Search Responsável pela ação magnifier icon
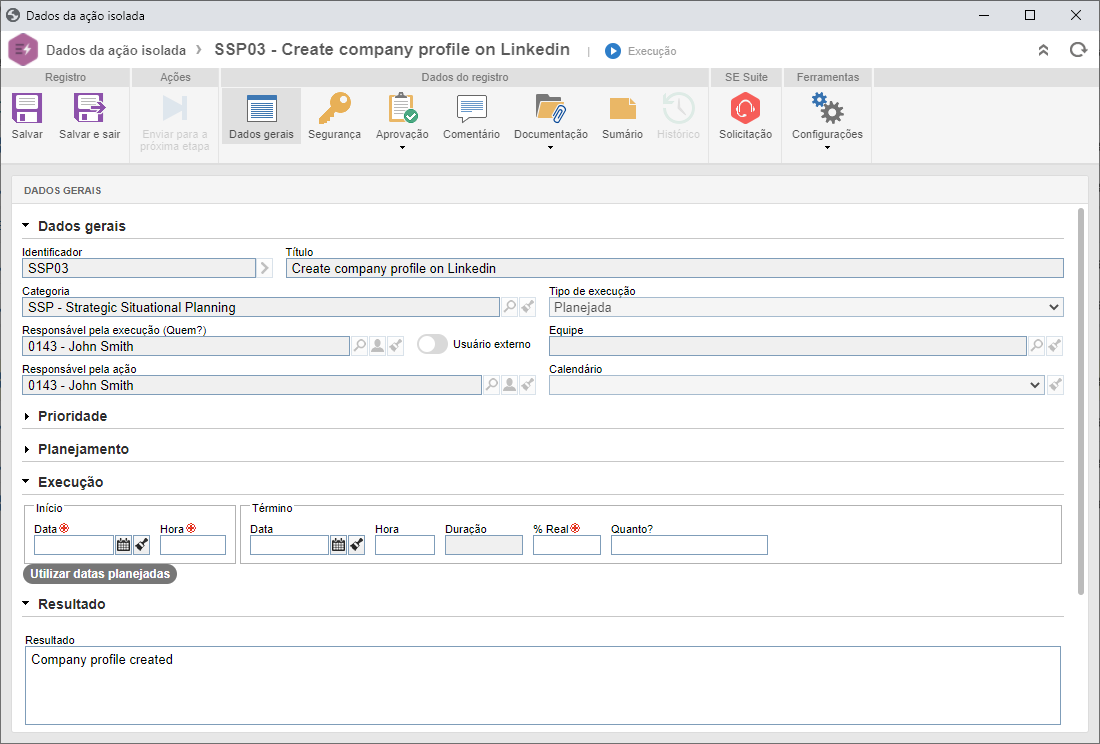The width and height of the screenshot is (1100, 744). (x=492, y=385)
